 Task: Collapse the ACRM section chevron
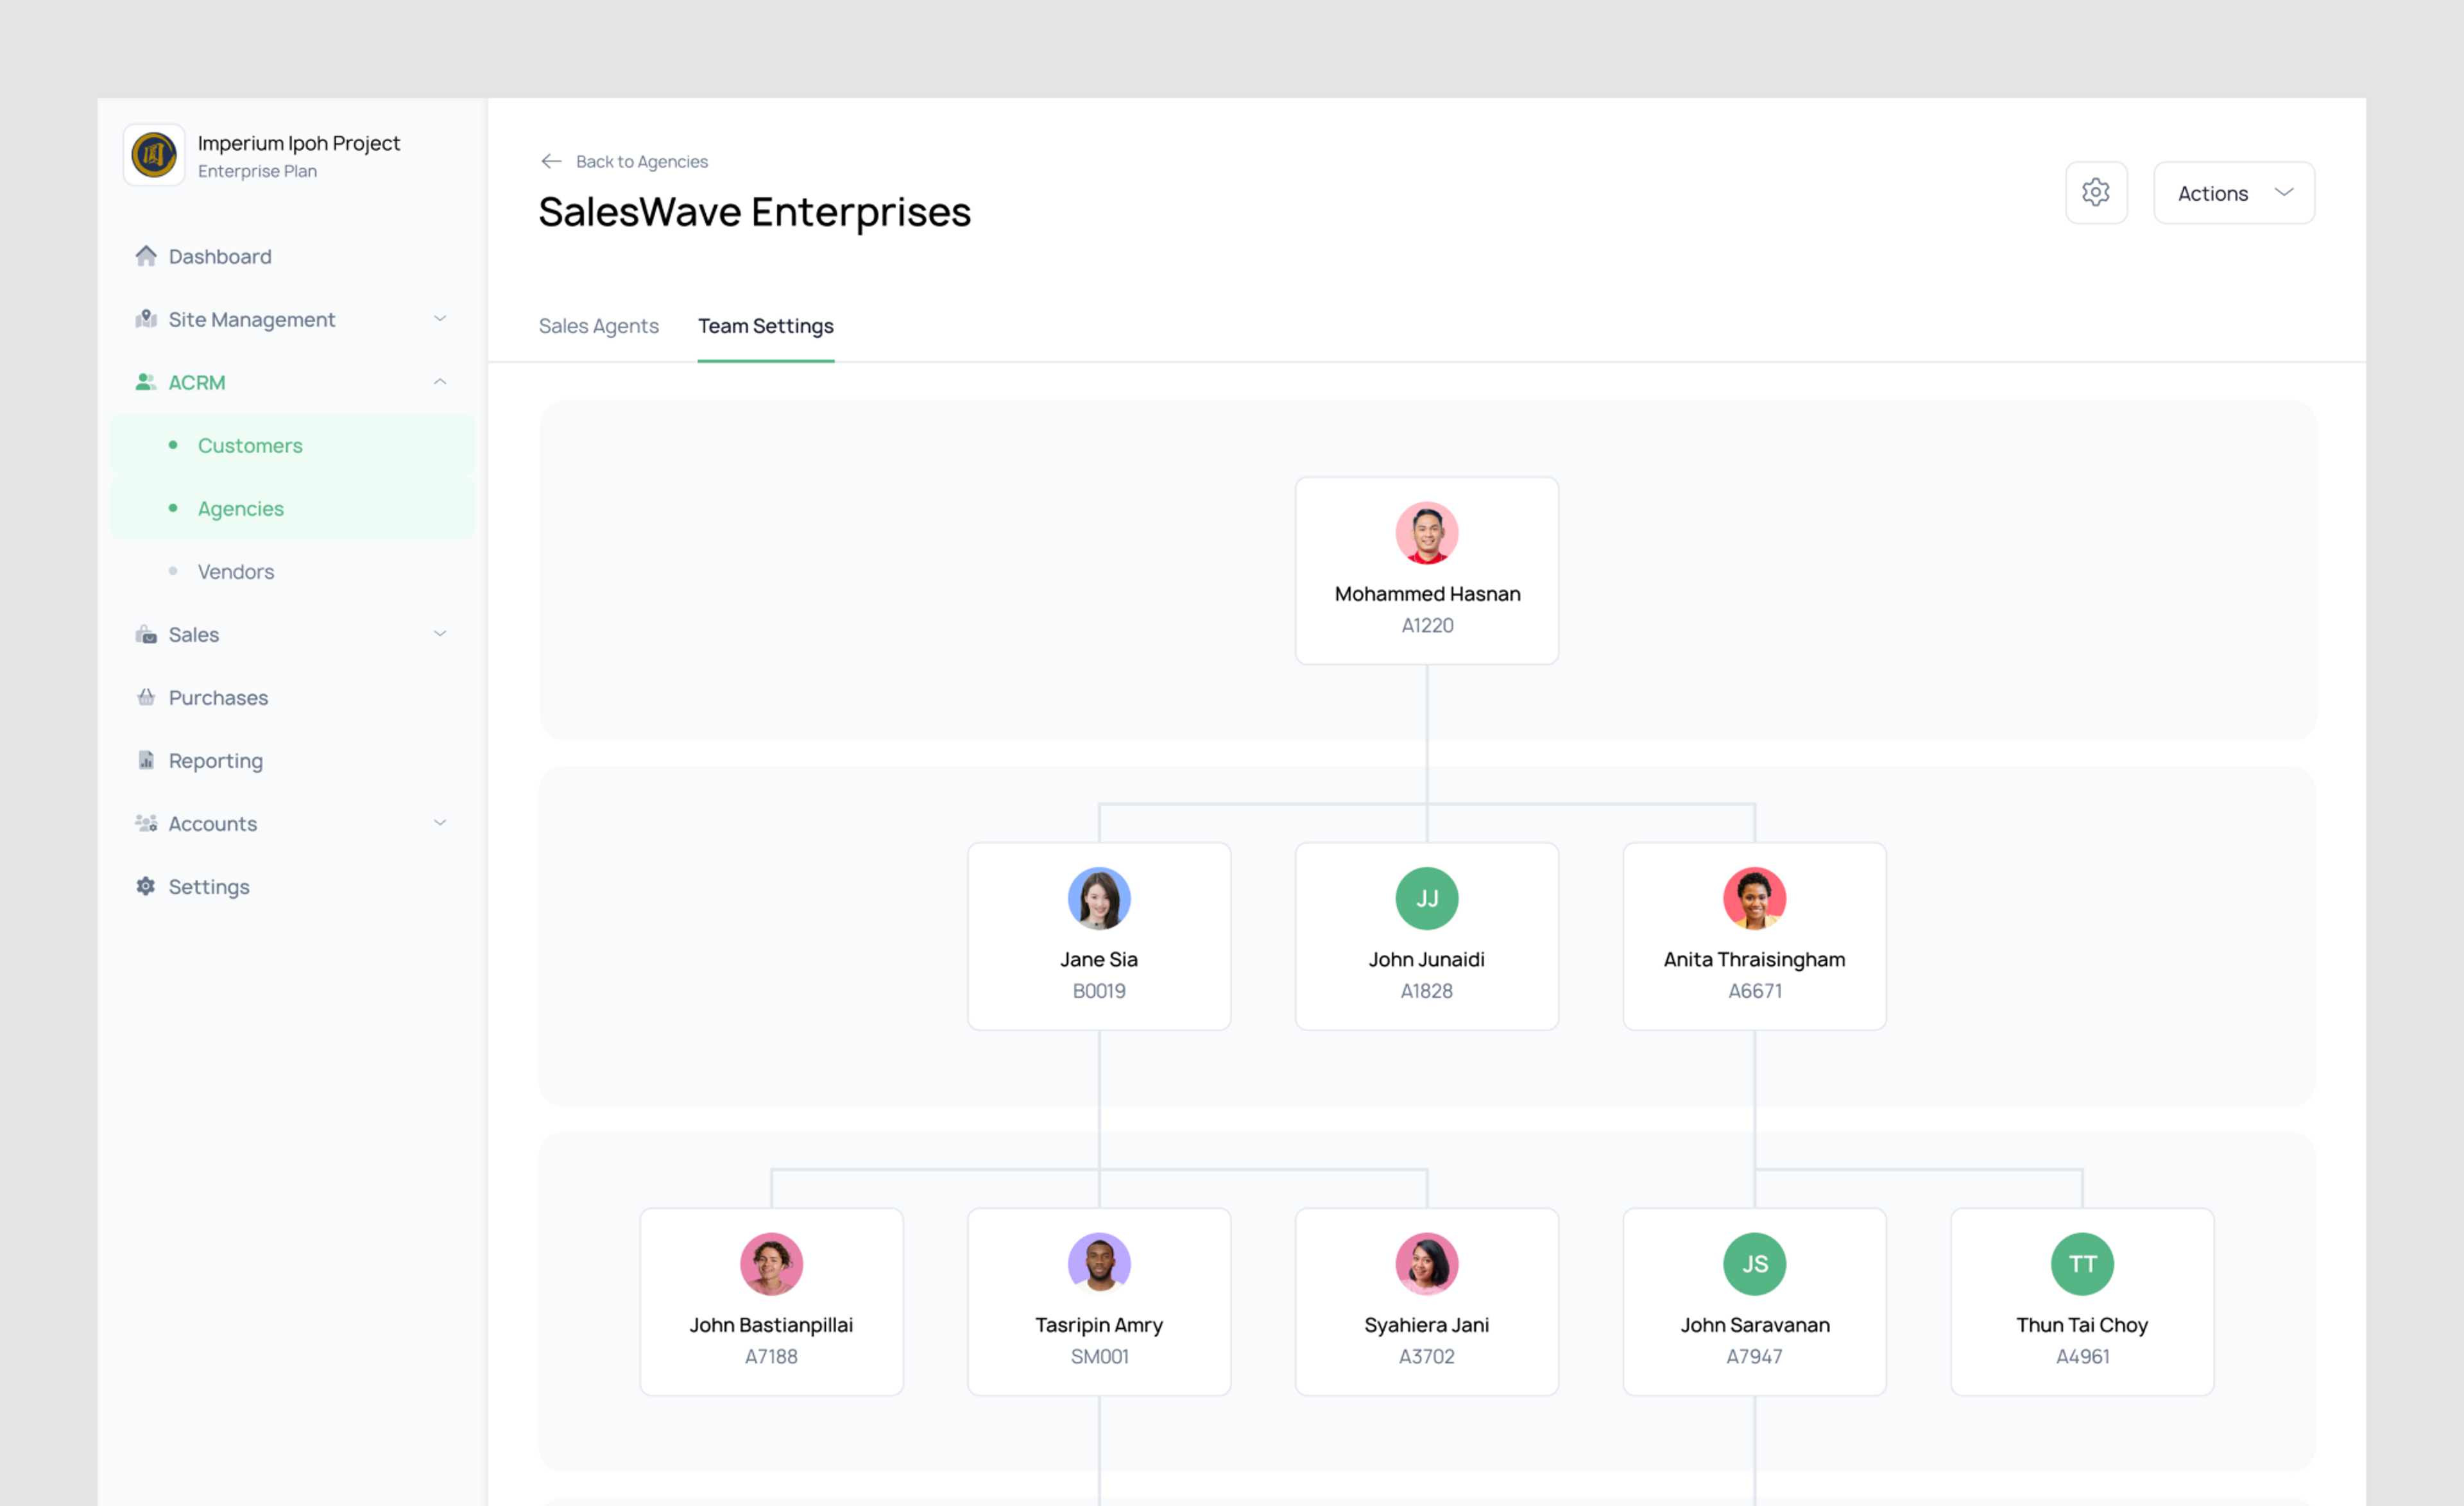tap(440, 382)
